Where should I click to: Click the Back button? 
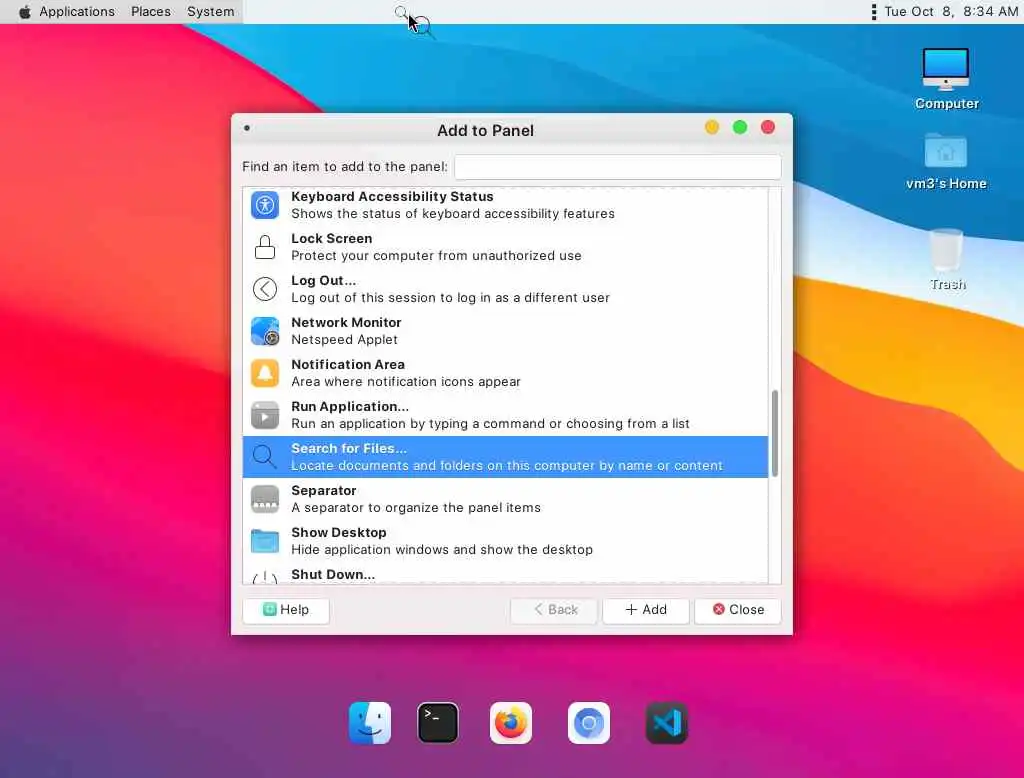(x=554, y=610)
